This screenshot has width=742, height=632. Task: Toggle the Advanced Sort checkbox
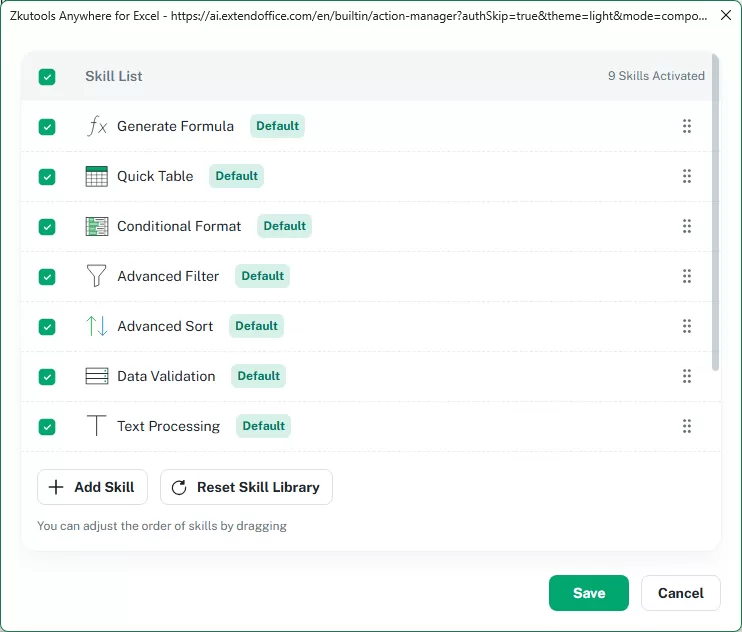coord(47,327)
